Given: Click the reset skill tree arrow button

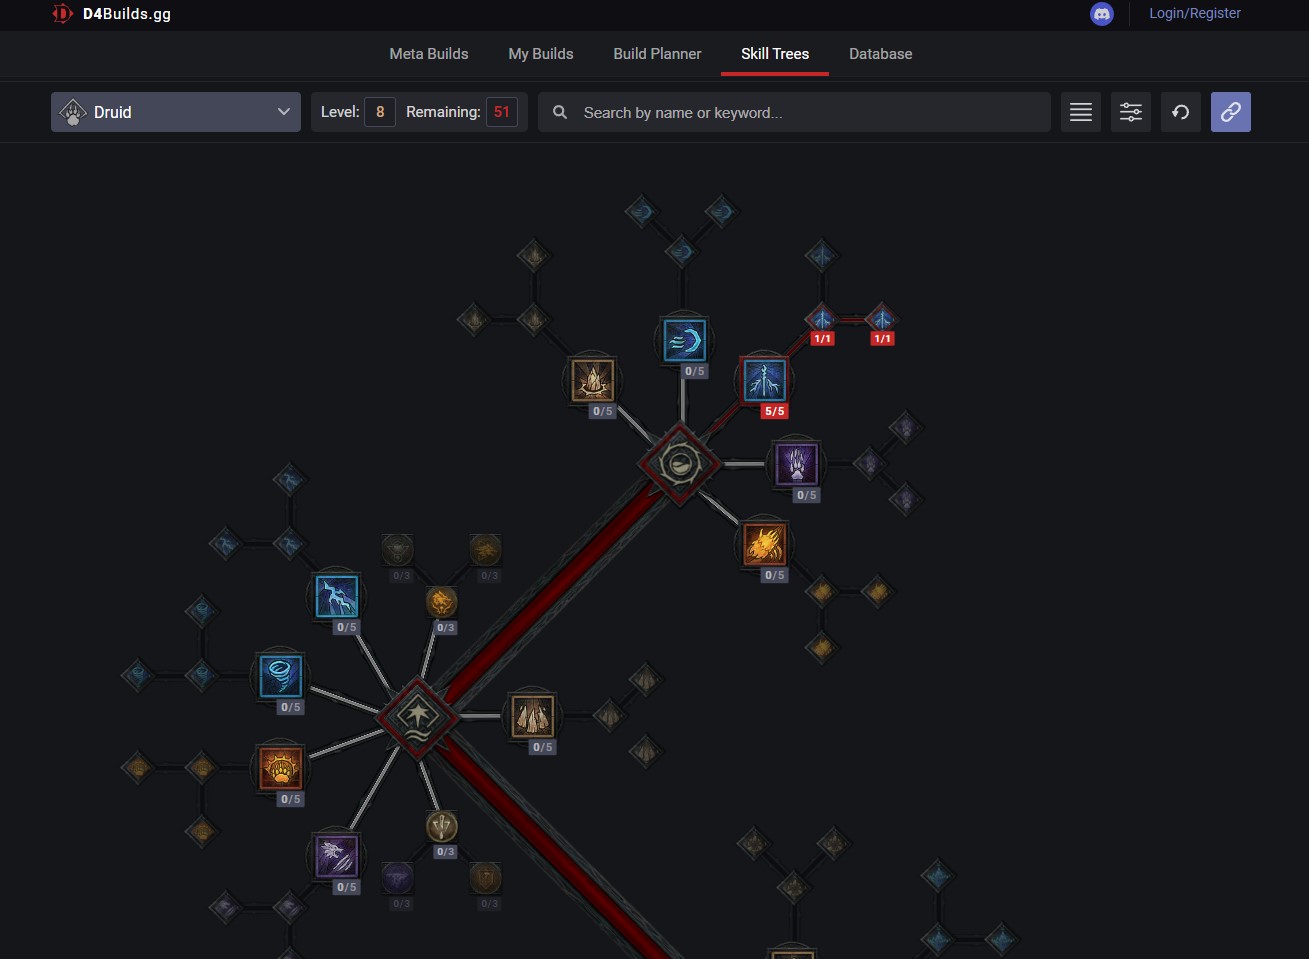Looking at the screenshot, I should coord(1181,112).
